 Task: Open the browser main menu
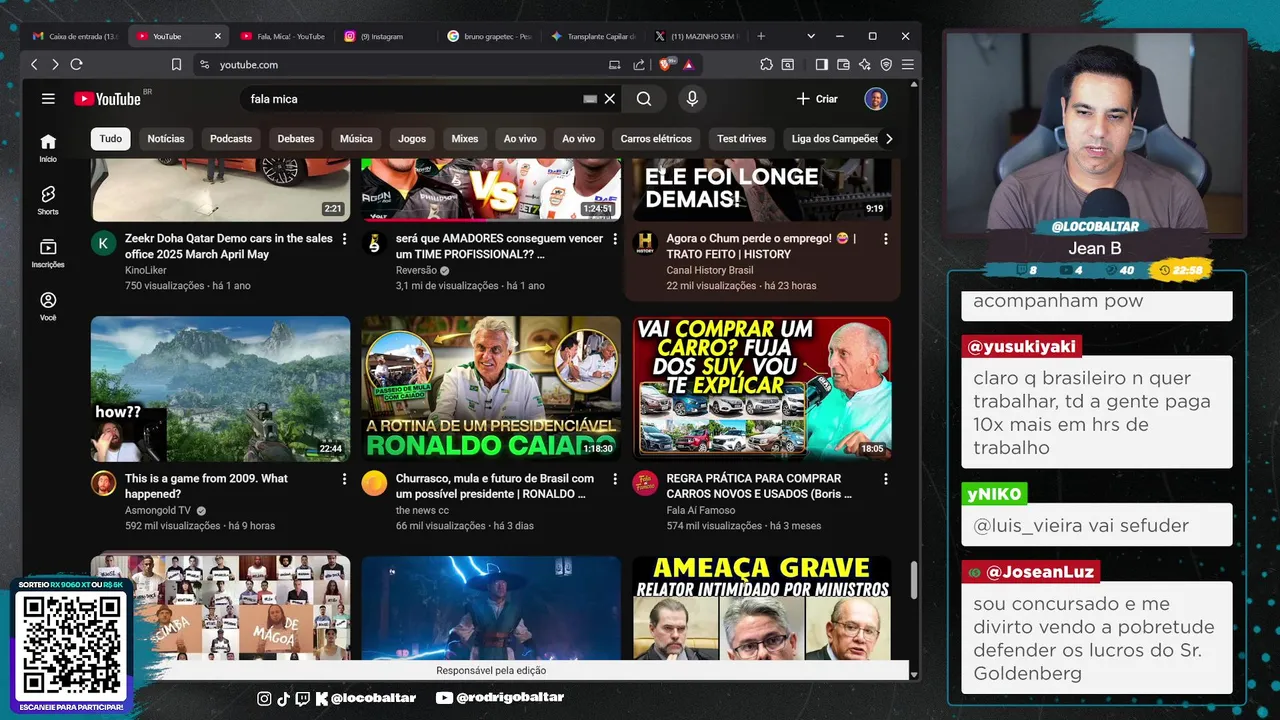908,64
